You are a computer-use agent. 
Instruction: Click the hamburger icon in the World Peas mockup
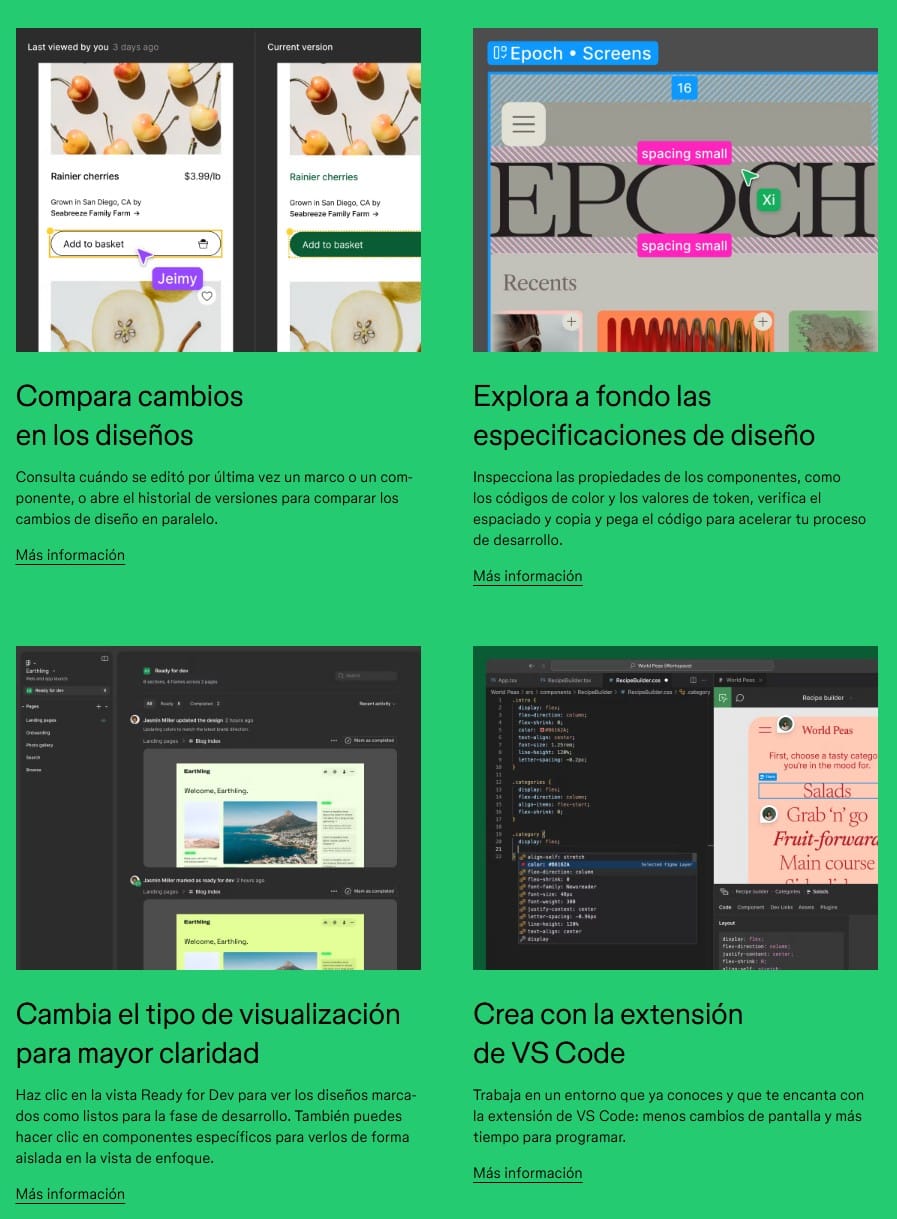[765, 730]
